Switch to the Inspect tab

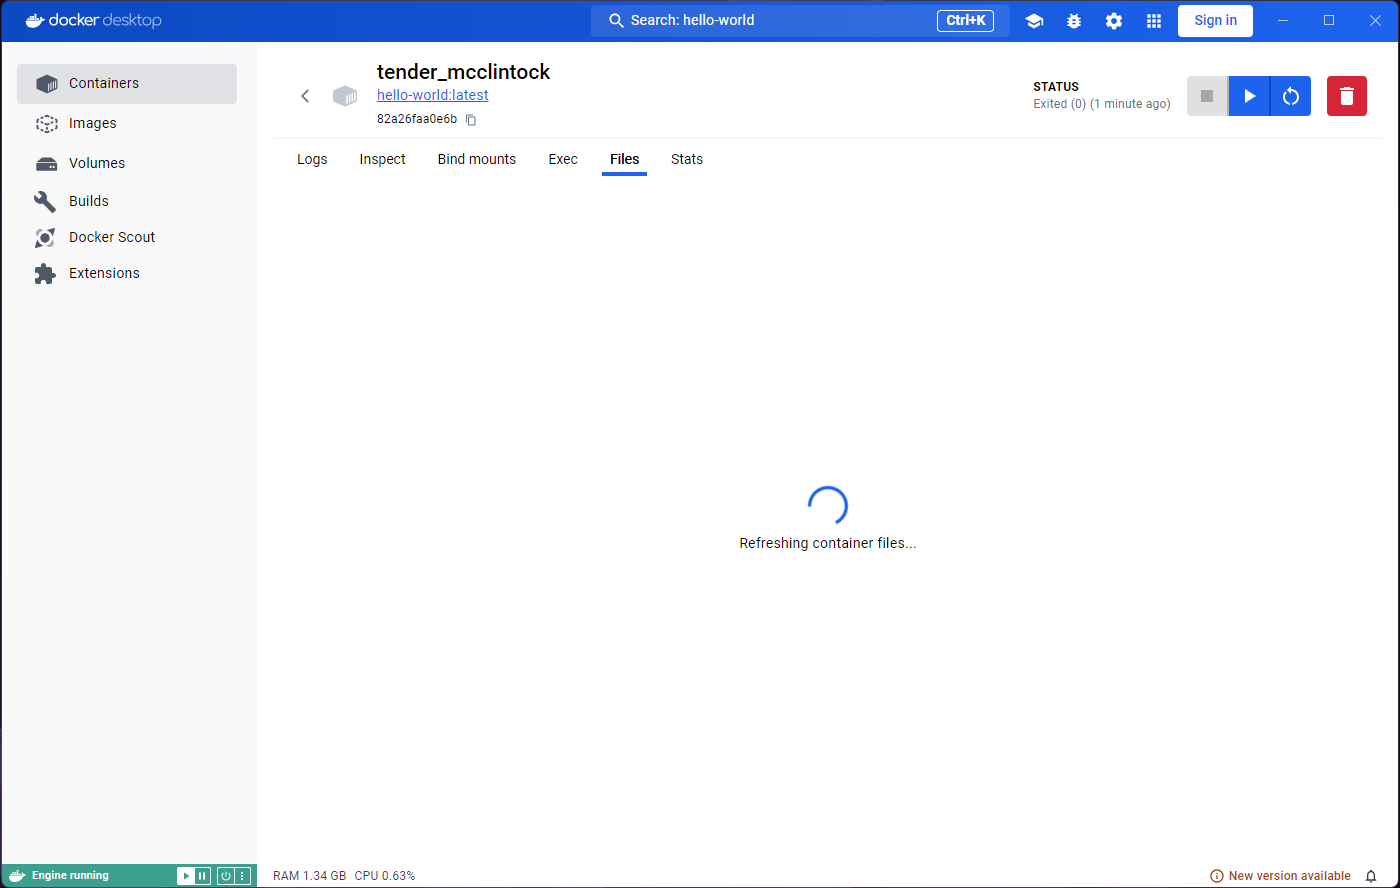click(382, 159)
